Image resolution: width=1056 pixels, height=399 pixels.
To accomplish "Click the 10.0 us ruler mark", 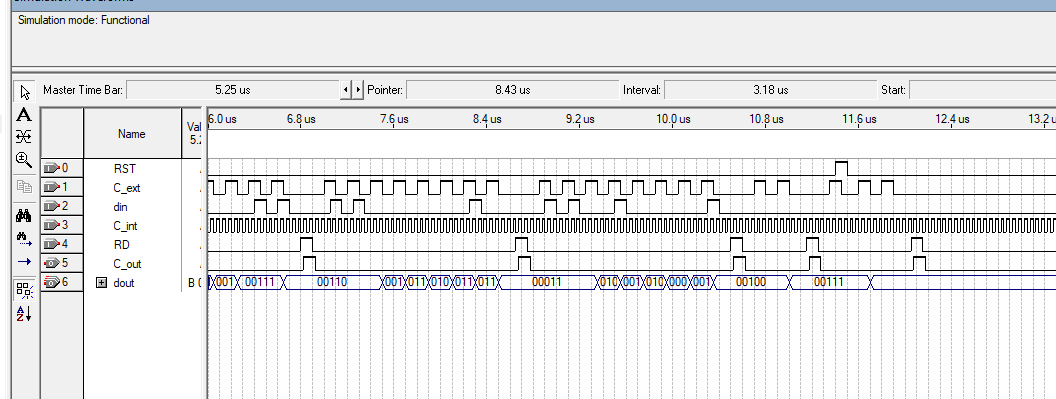I will pyautogui.click(x=673, y=119).
